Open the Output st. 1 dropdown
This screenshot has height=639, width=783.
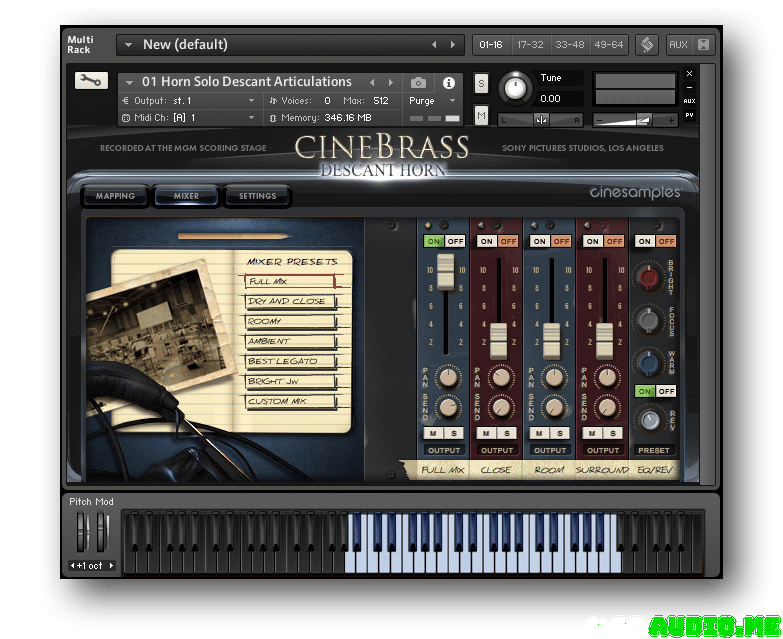click(252, 101)
